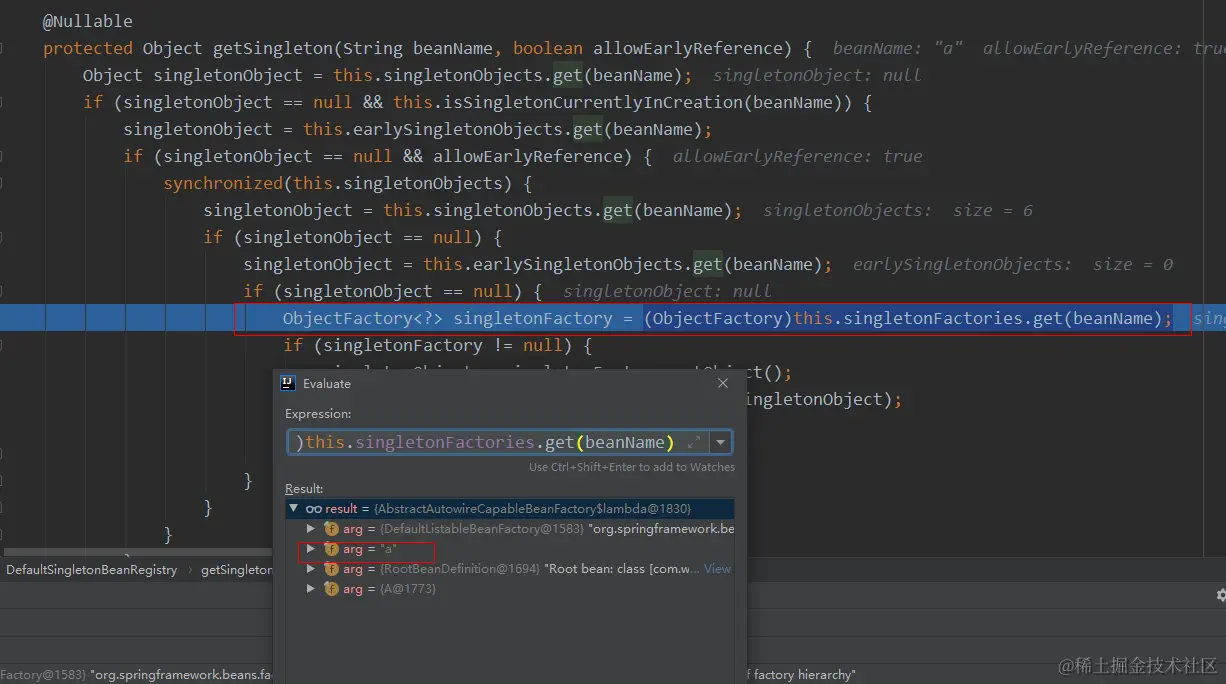Click the highlighted ObjectFactory singletonFactory execution line
The image size is (1226, 684).
coord(727,318)
